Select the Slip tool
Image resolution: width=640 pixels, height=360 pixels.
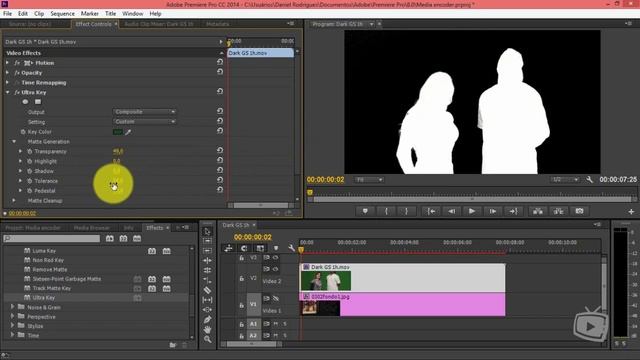pyautogui.click(x=207, y=300)
